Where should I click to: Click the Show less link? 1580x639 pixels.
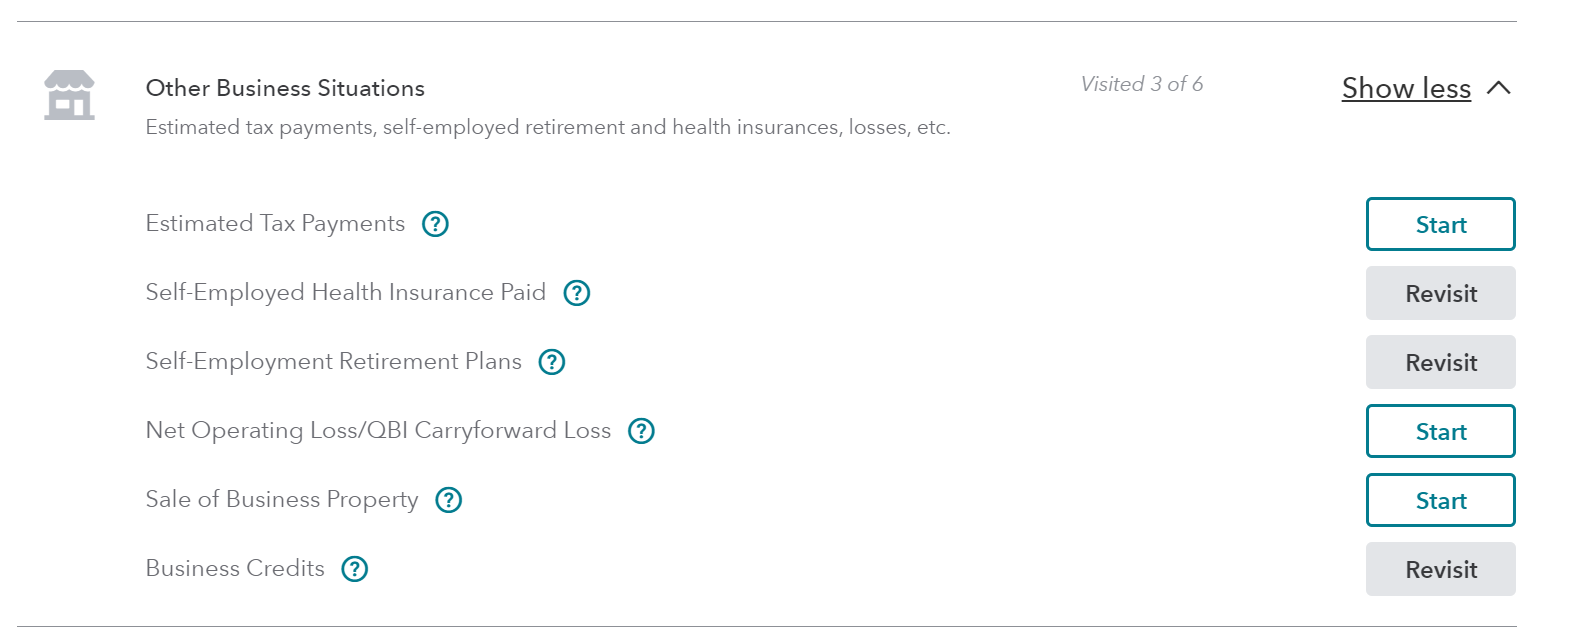pos(1405,88)
